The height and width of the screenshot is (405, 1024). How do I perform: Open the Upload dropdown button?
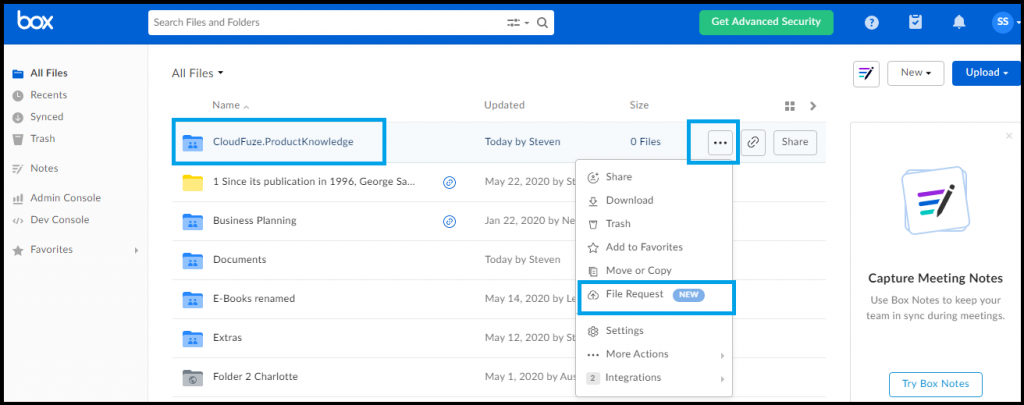coord(987,73)
